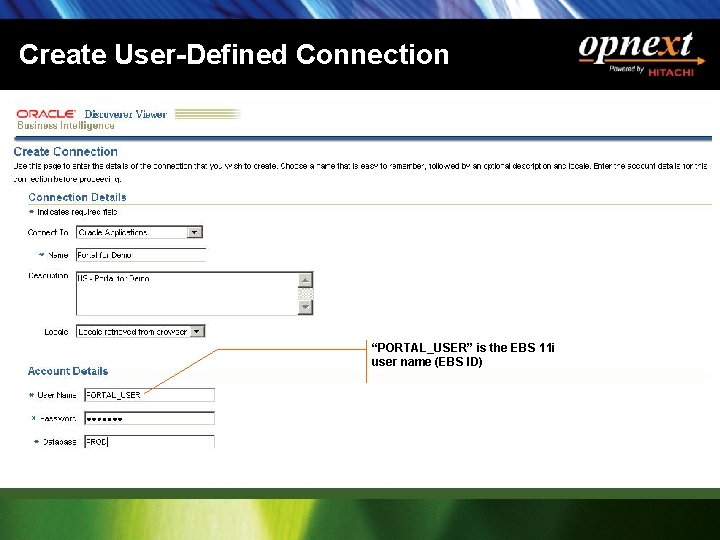The width and height of the screenshot is (720, 540).
Task: Click the Locale dropdown arrow button
Action: [197, 332]
